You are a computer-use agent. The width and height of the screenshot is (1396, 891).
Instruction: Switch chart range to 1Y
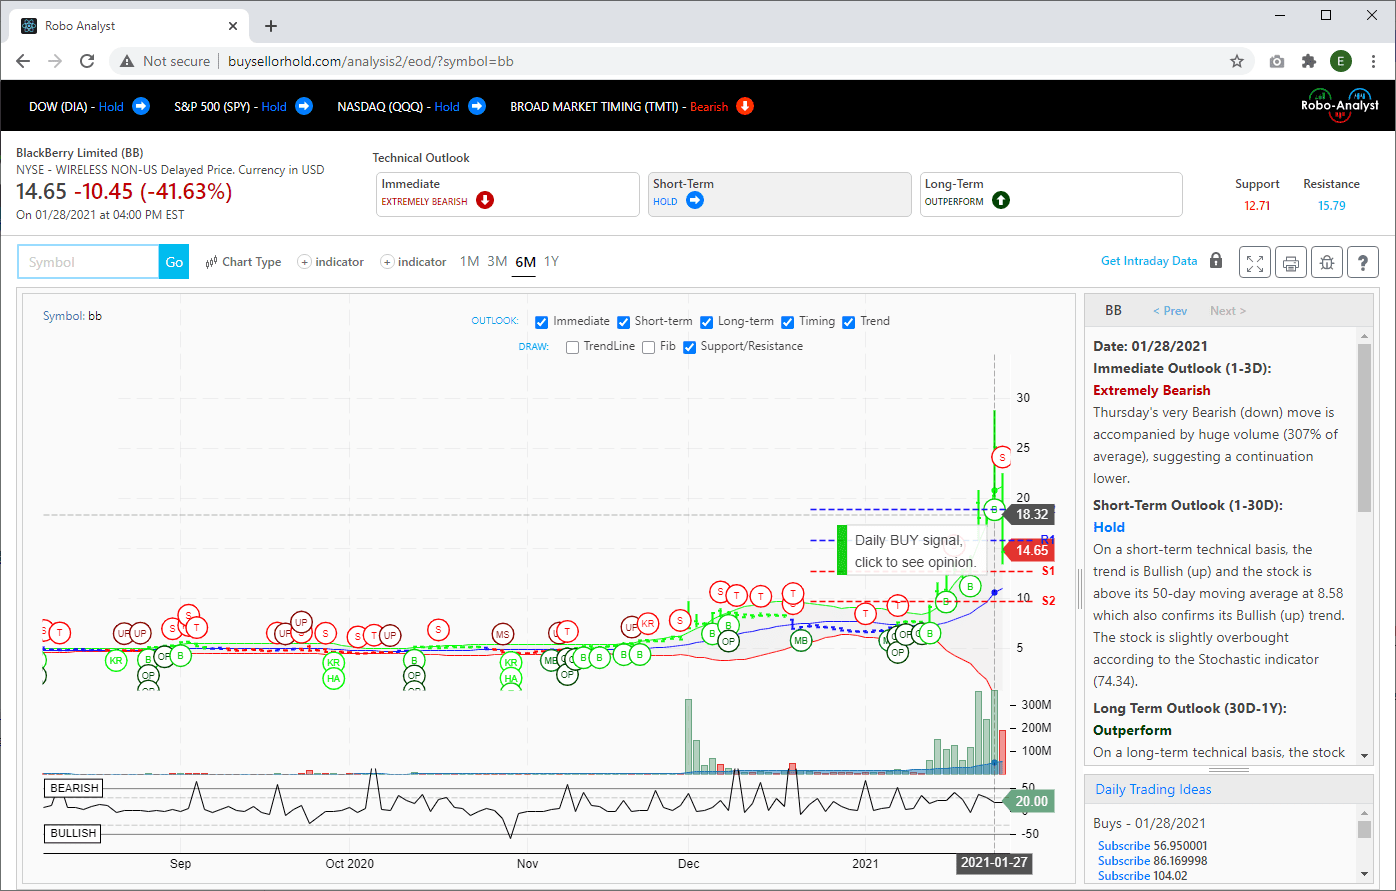551,262
